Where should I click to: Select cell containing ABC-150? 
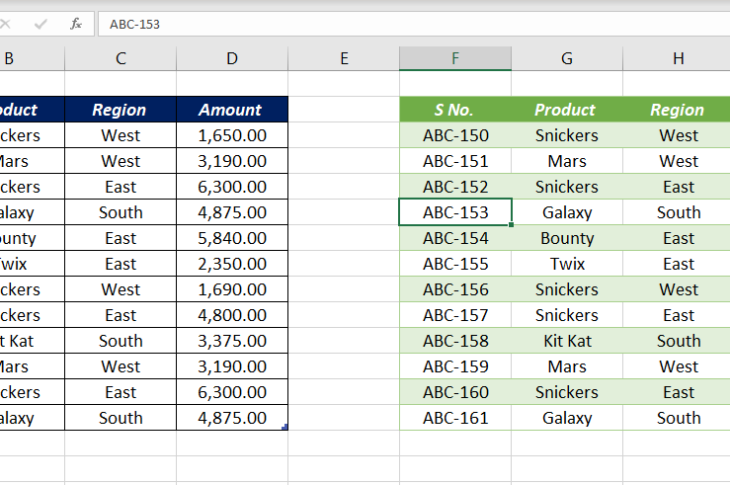pyautogui.click(x=455, y=135)
